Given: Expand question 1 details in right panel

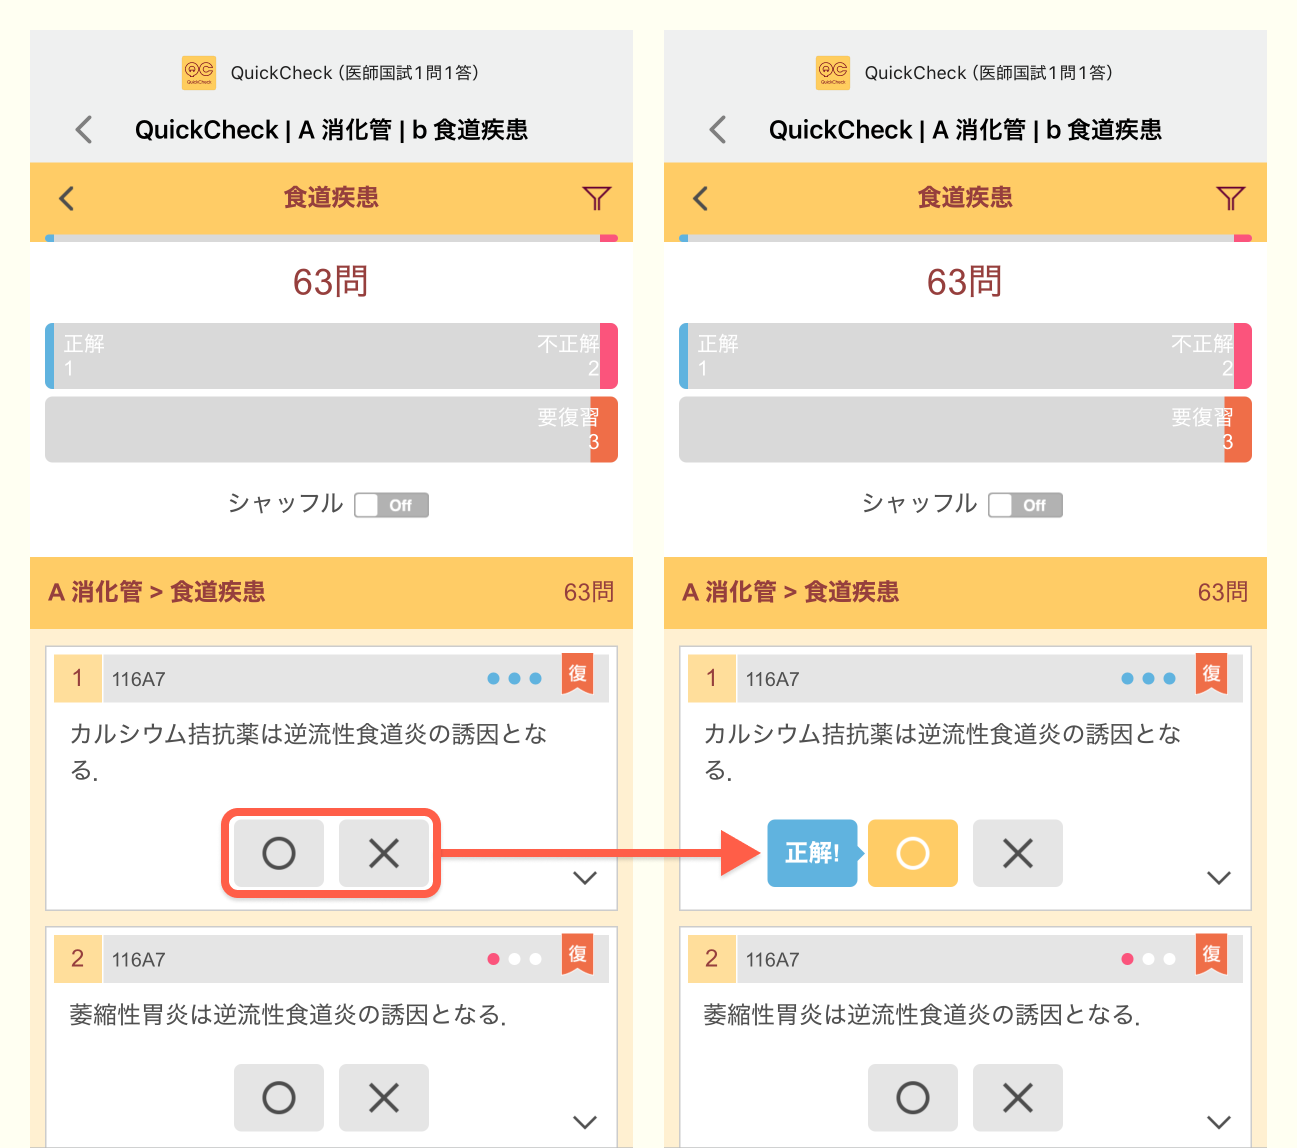Looking at the screenshot, I should click(x=1219, y=878).
